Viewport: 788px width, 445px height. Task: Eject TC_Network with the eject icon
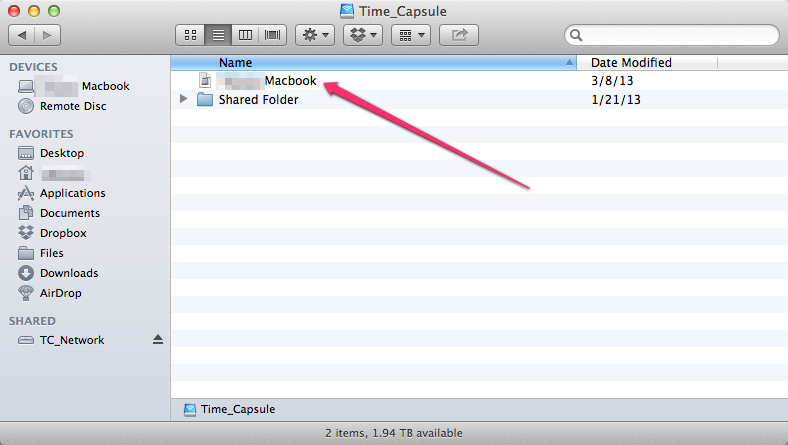[x=158, y=340]
